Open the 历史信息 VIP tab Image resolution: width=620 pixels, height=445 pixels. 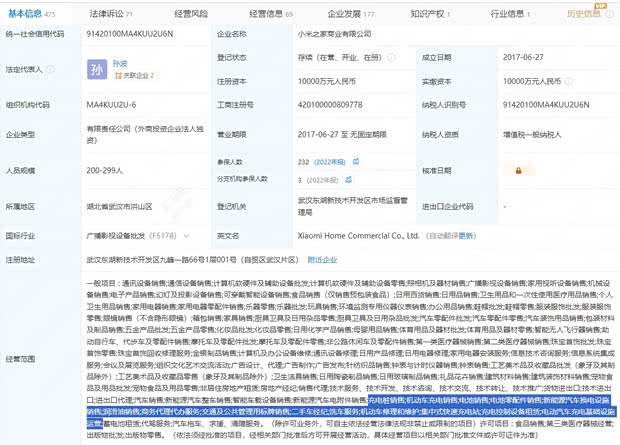pyautogui.click(x=585, y=13)
